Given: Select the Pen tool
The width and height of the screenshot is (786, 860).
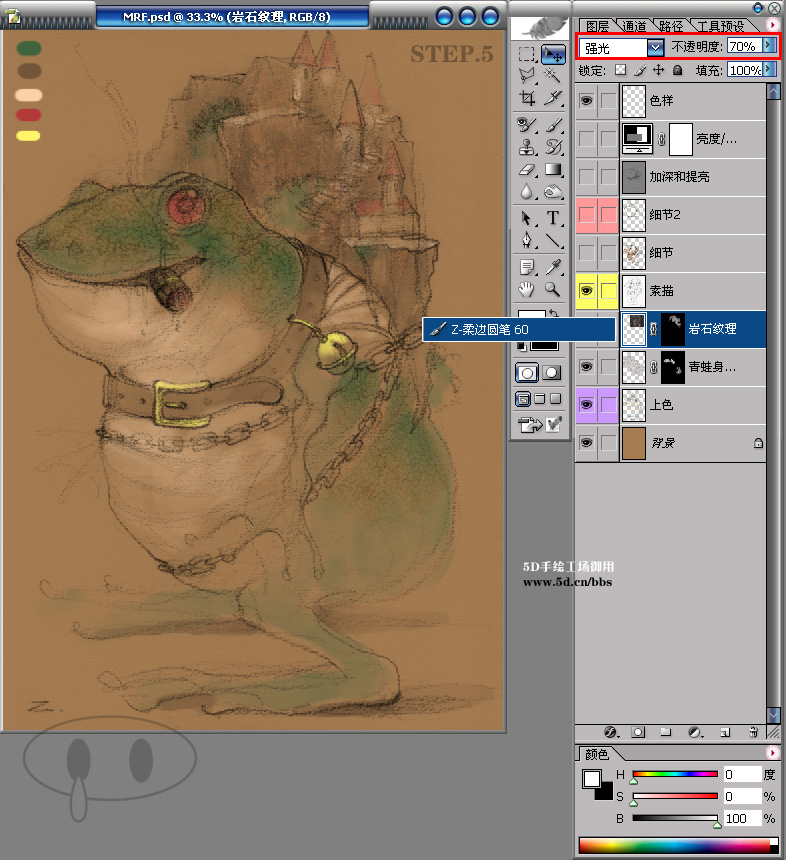Looking at the screenshot, I should point(527,240).
